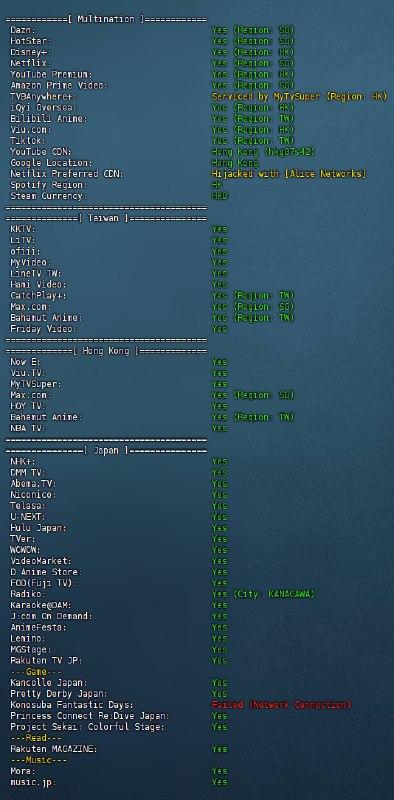The width and height of the screenshot is (394, 800).
Task: Click the "ofiii:" label
Action: [26, 252]
